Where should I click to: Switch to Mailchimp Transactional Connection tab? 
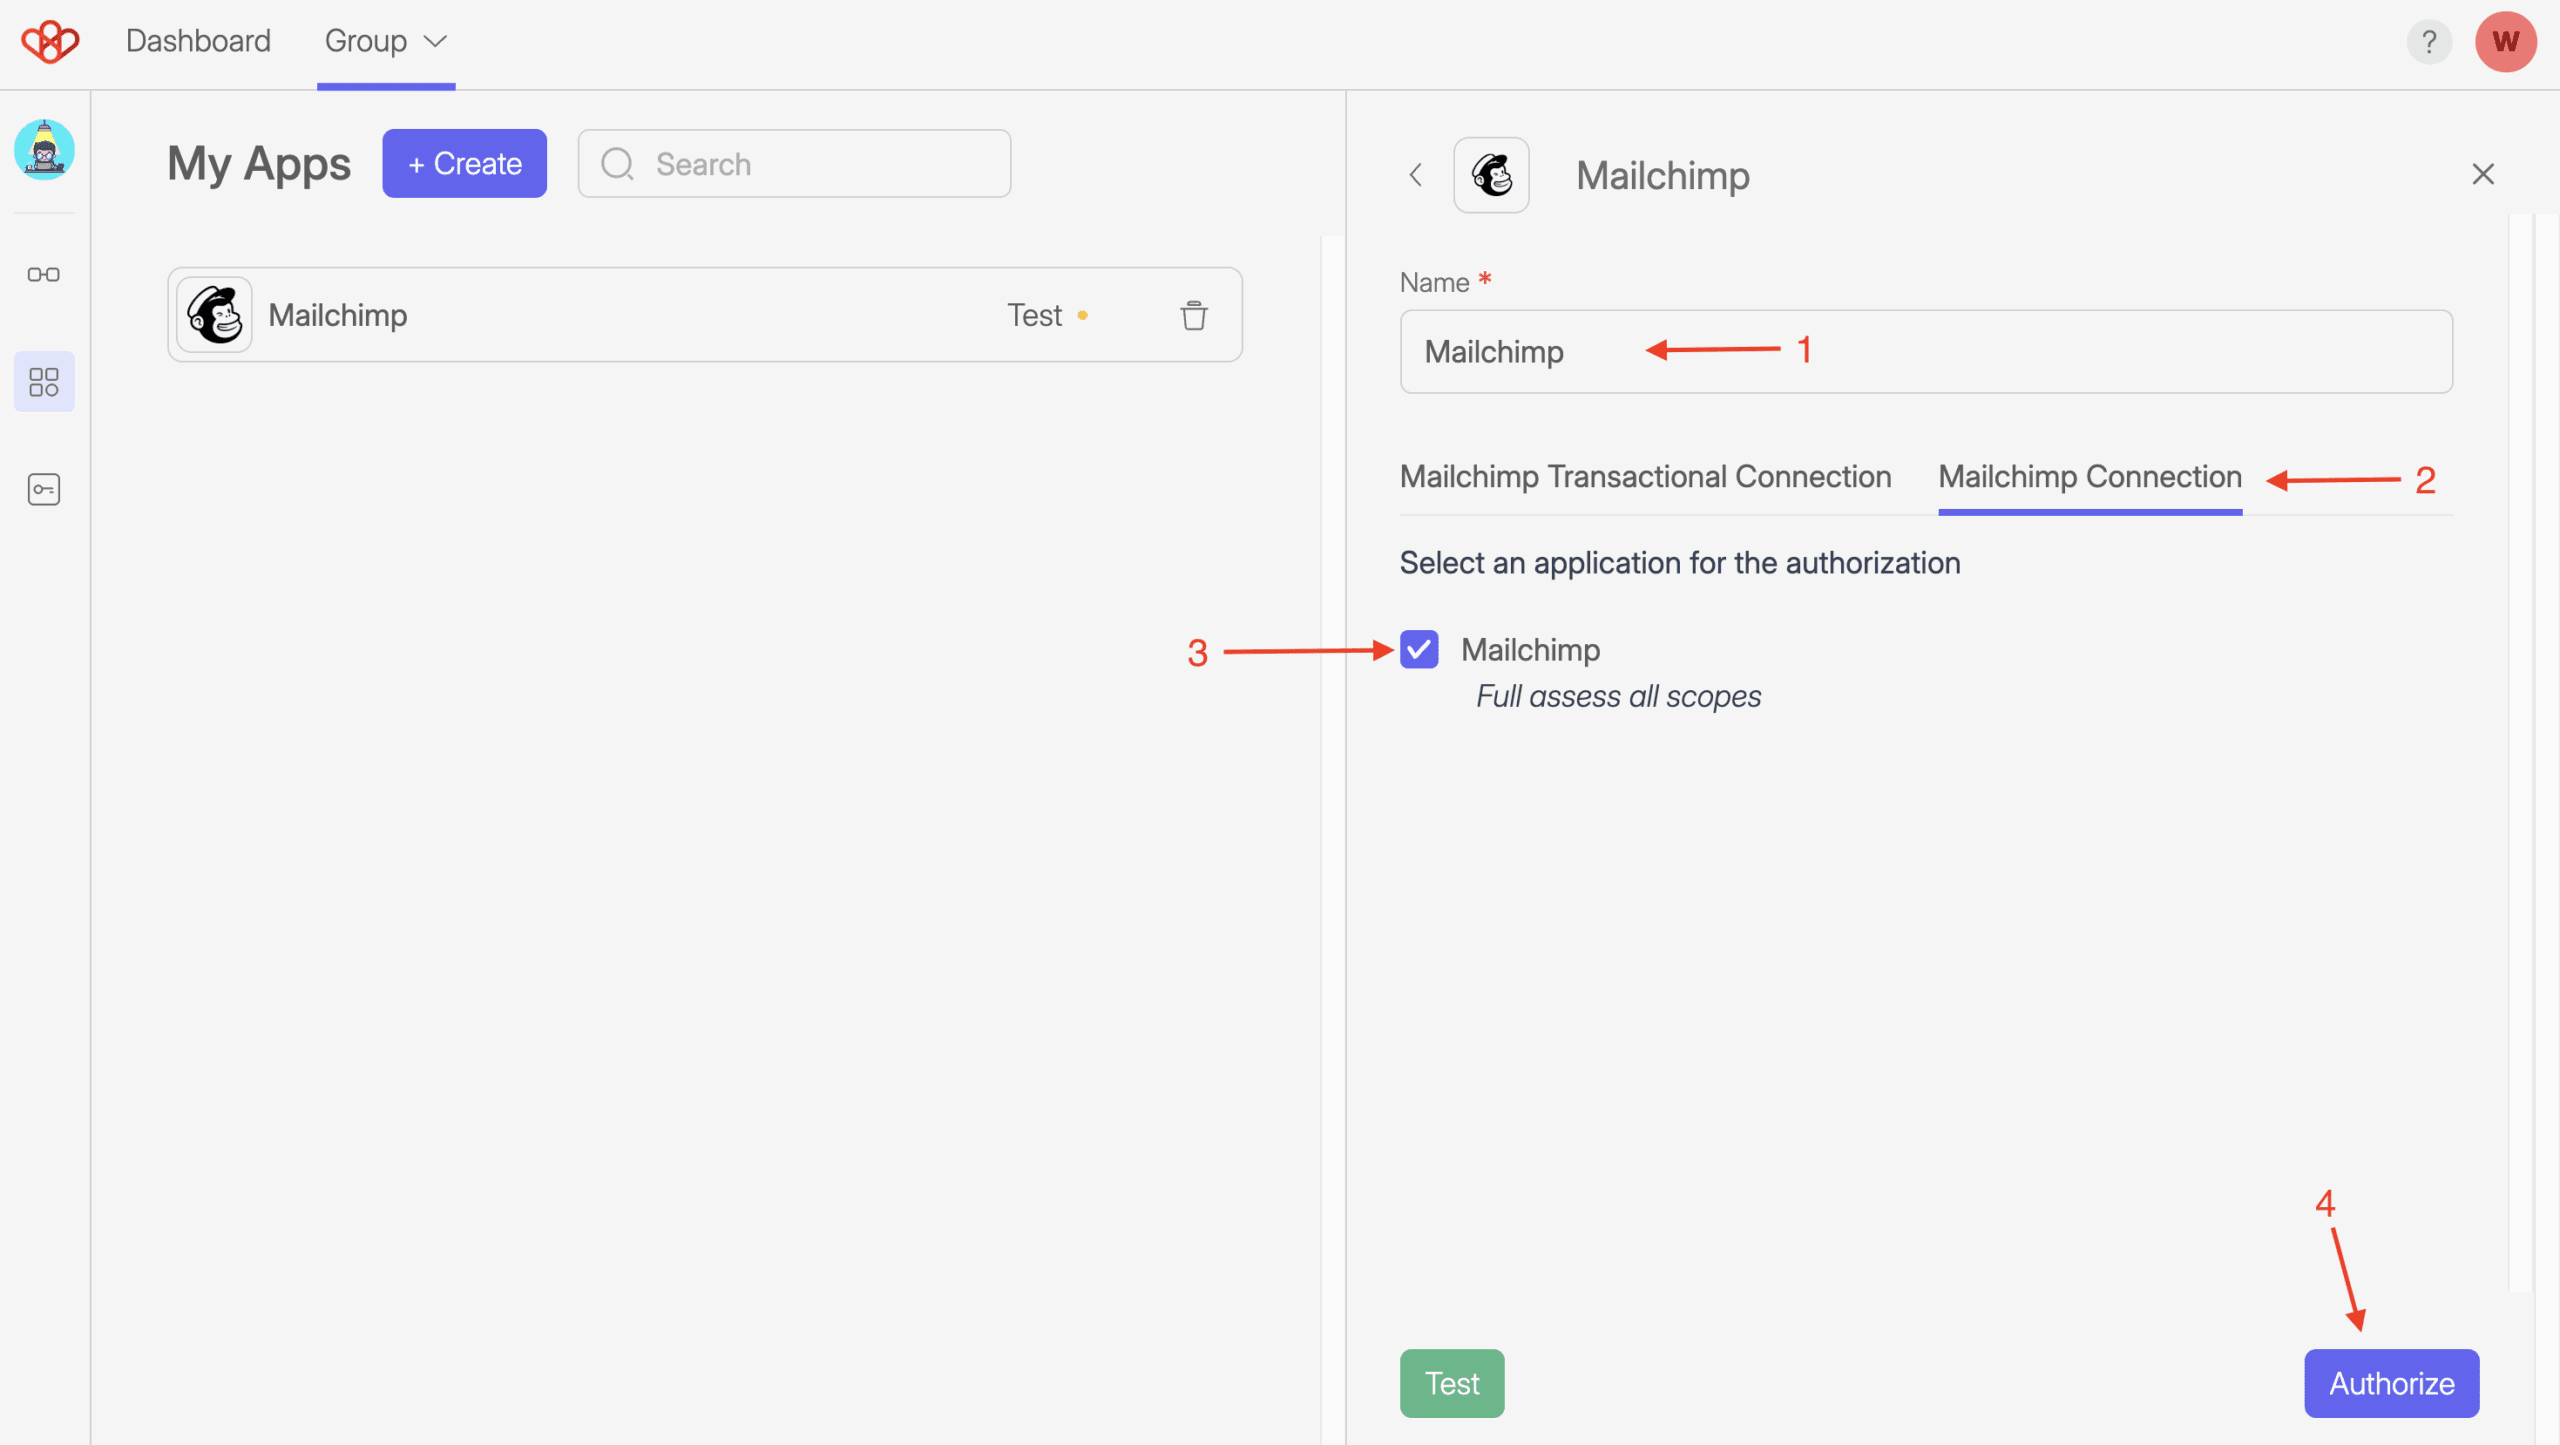(1646, 477)
